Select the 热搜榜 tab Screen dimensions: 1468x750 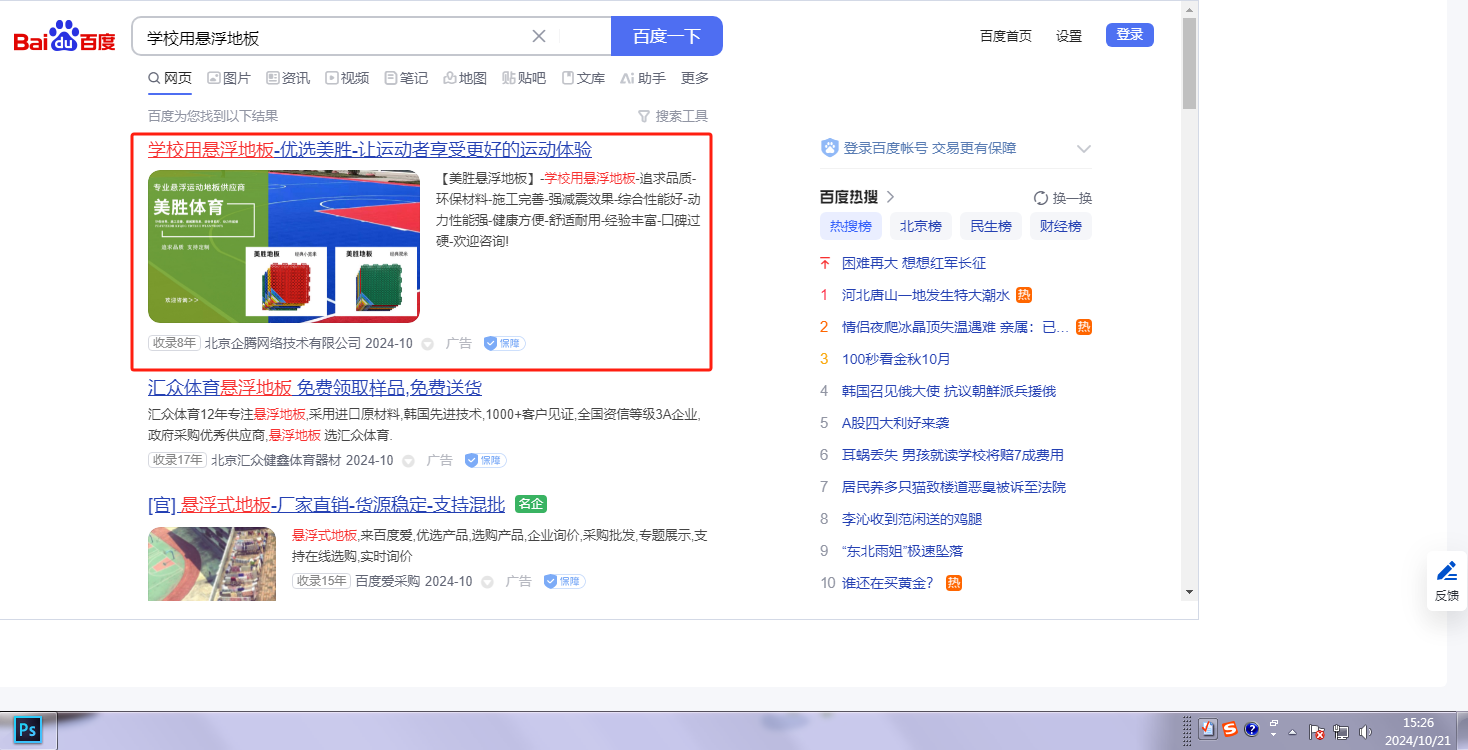pos(851,226)
